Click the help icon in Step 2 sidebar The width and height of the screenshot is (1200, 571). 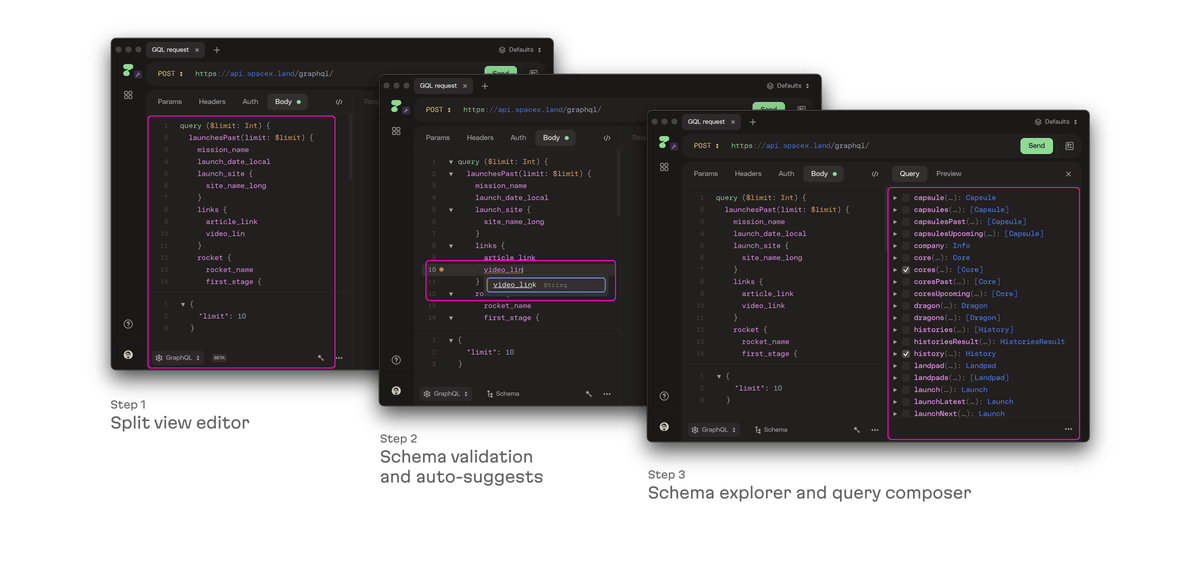(x=396, y=360)
